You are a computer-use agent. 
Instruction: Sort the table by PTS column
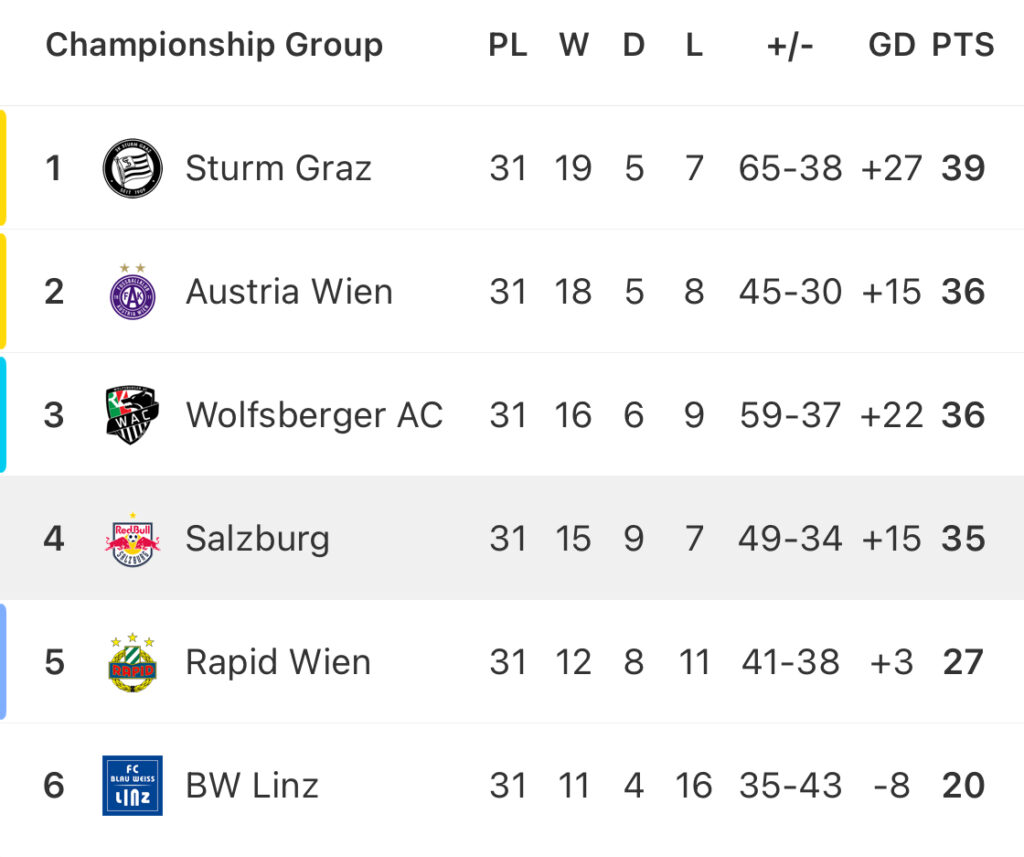(963, 45)
